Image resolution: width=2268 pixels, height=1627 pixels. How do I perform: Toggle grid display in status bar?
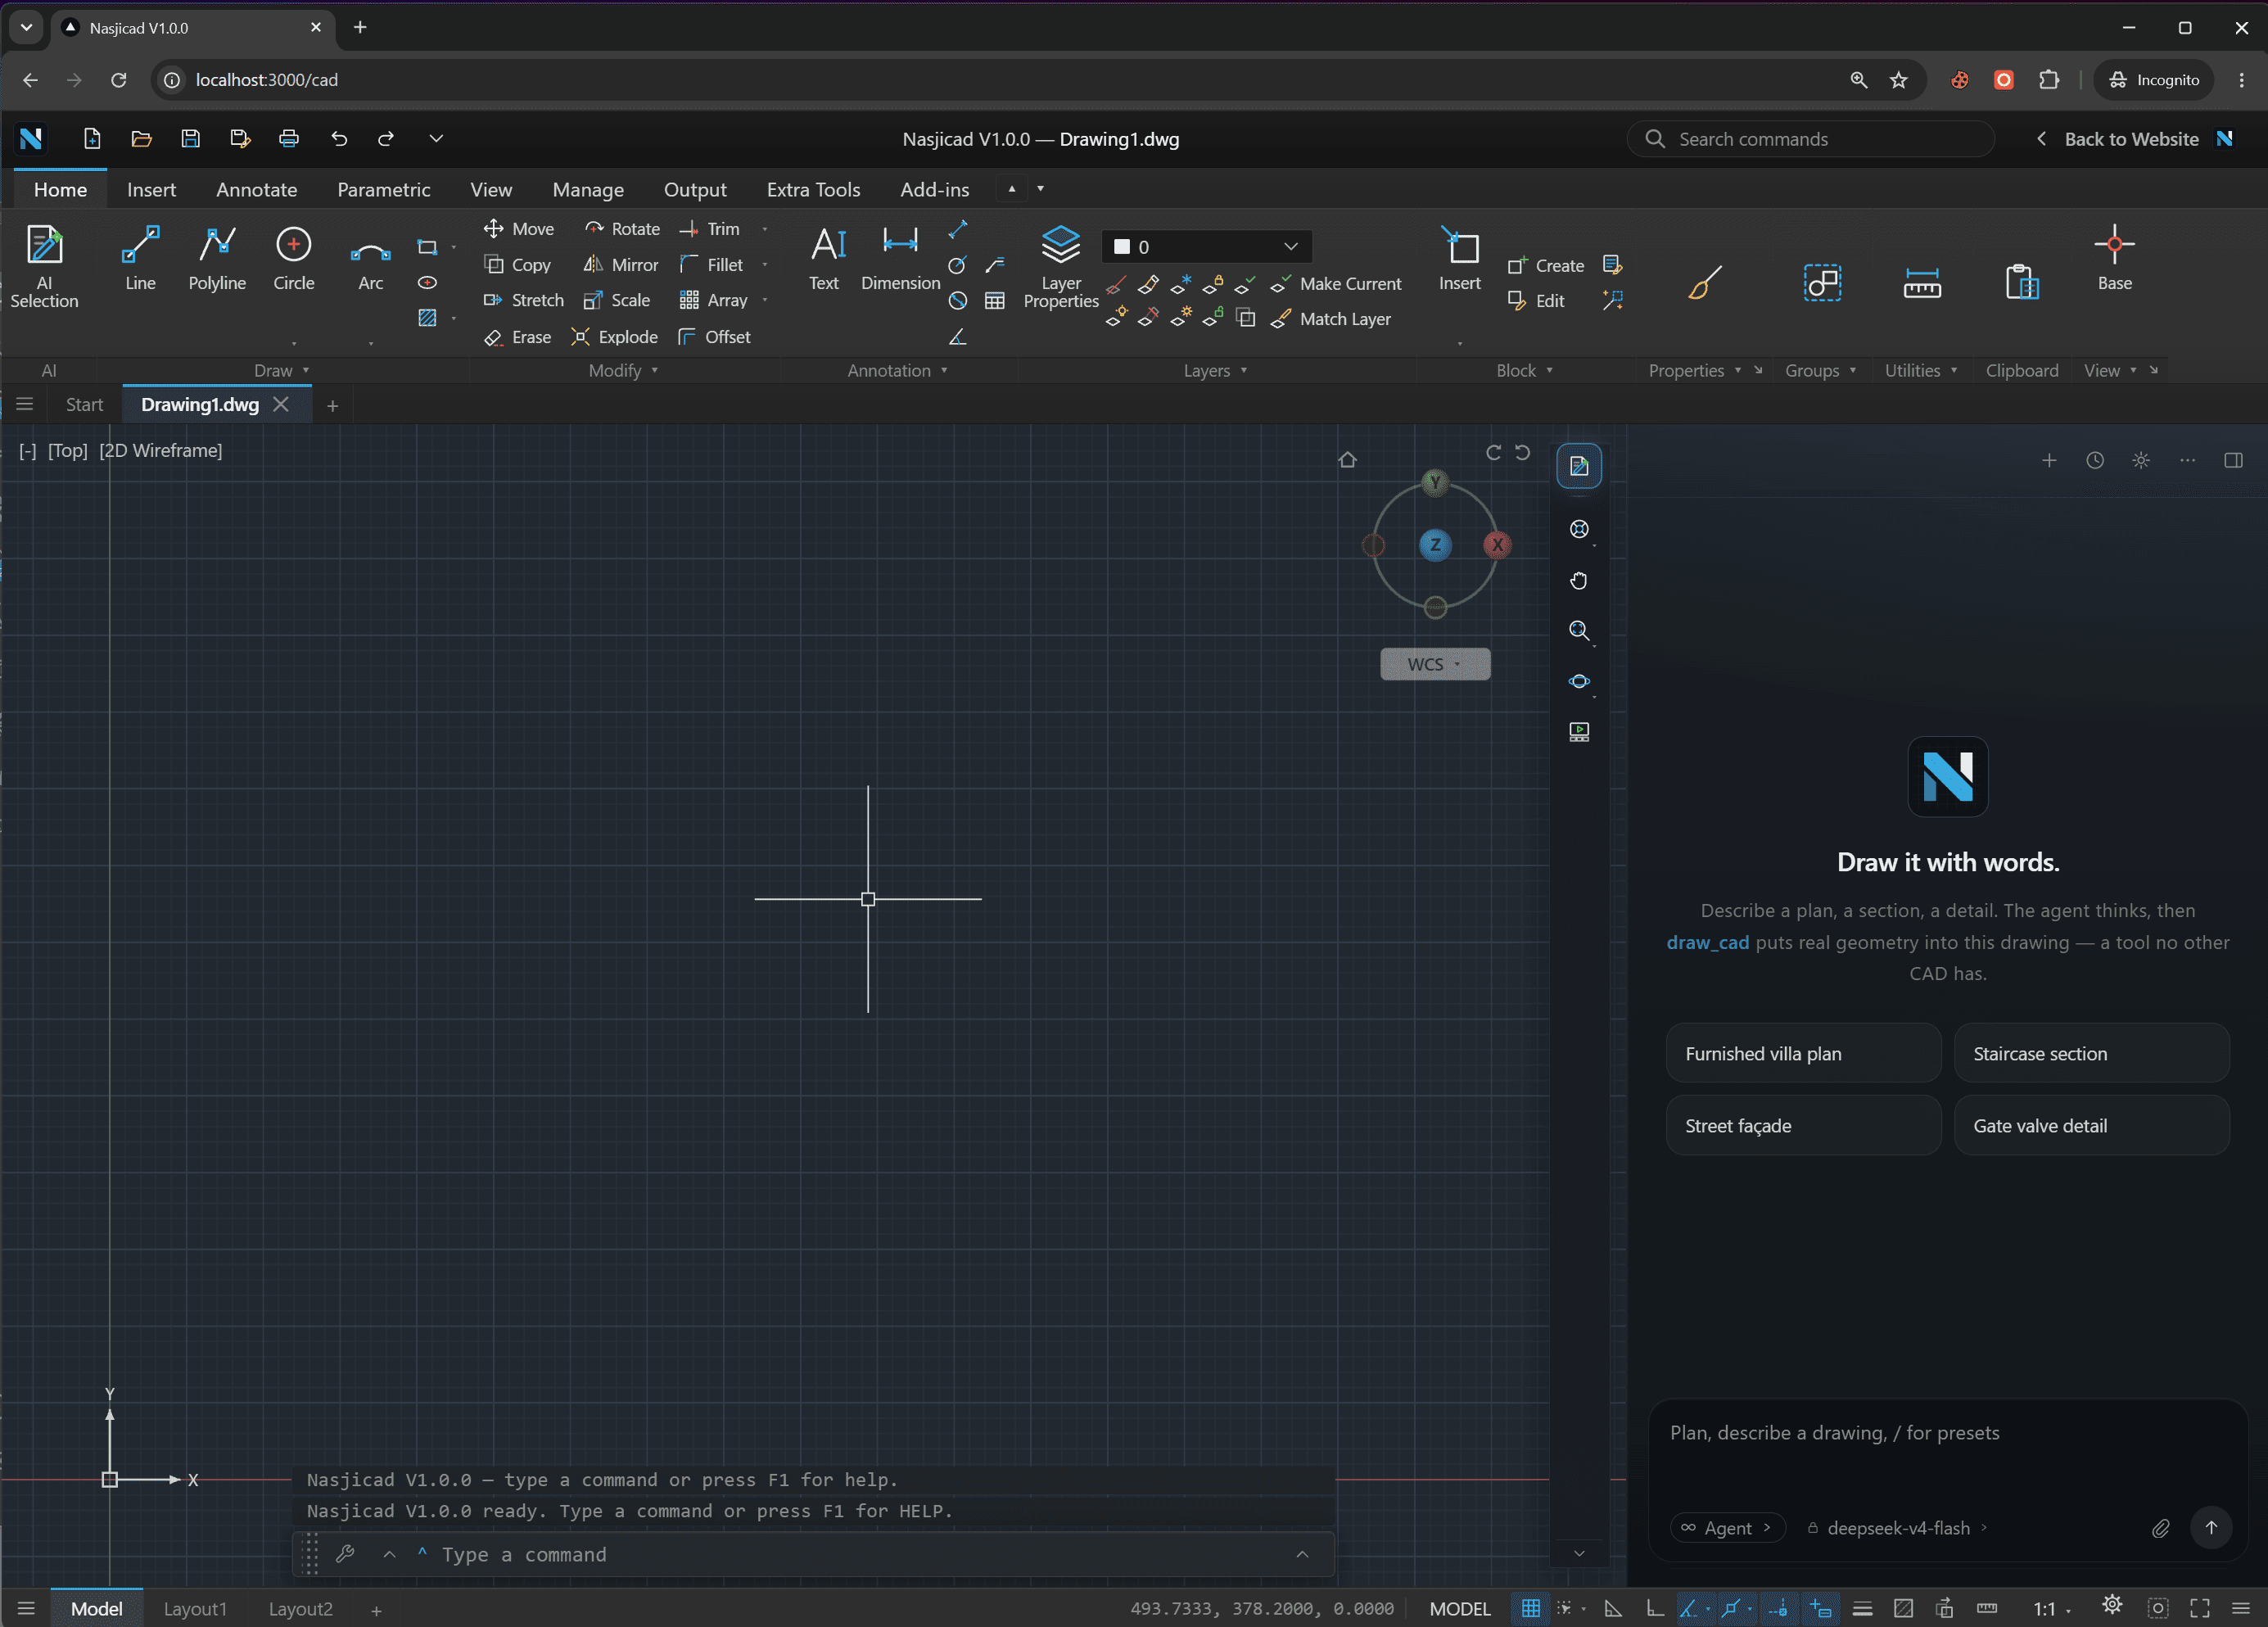tap(1530, 1608)
